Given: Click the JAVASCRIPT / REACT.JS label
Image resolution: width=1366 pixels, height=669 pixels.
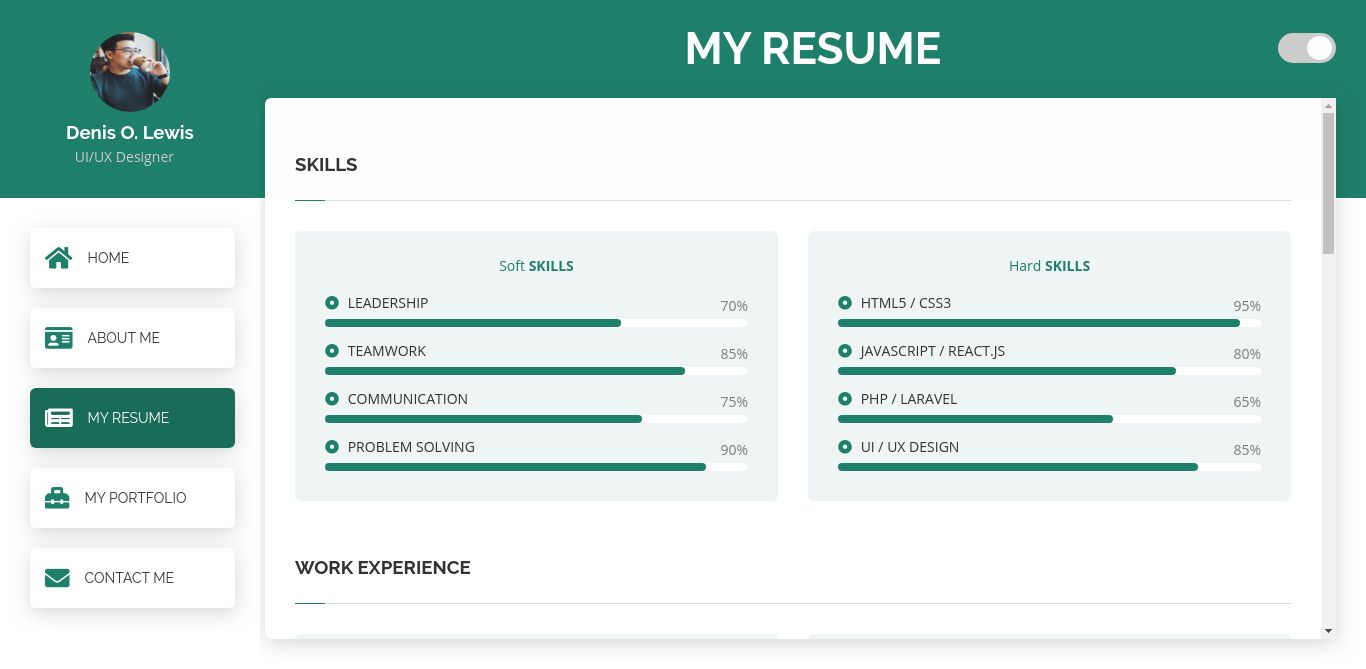Looking at the screenshot, I should (x=933, y=351).
